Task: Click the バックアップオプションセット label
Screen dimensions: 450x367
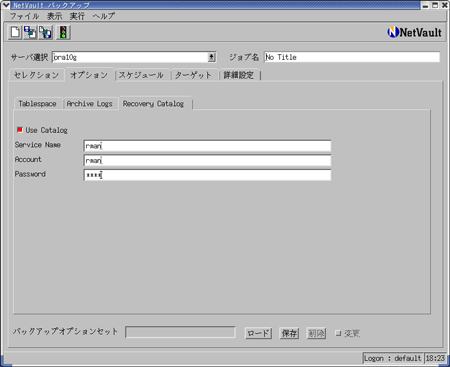Action: (65, 331)
